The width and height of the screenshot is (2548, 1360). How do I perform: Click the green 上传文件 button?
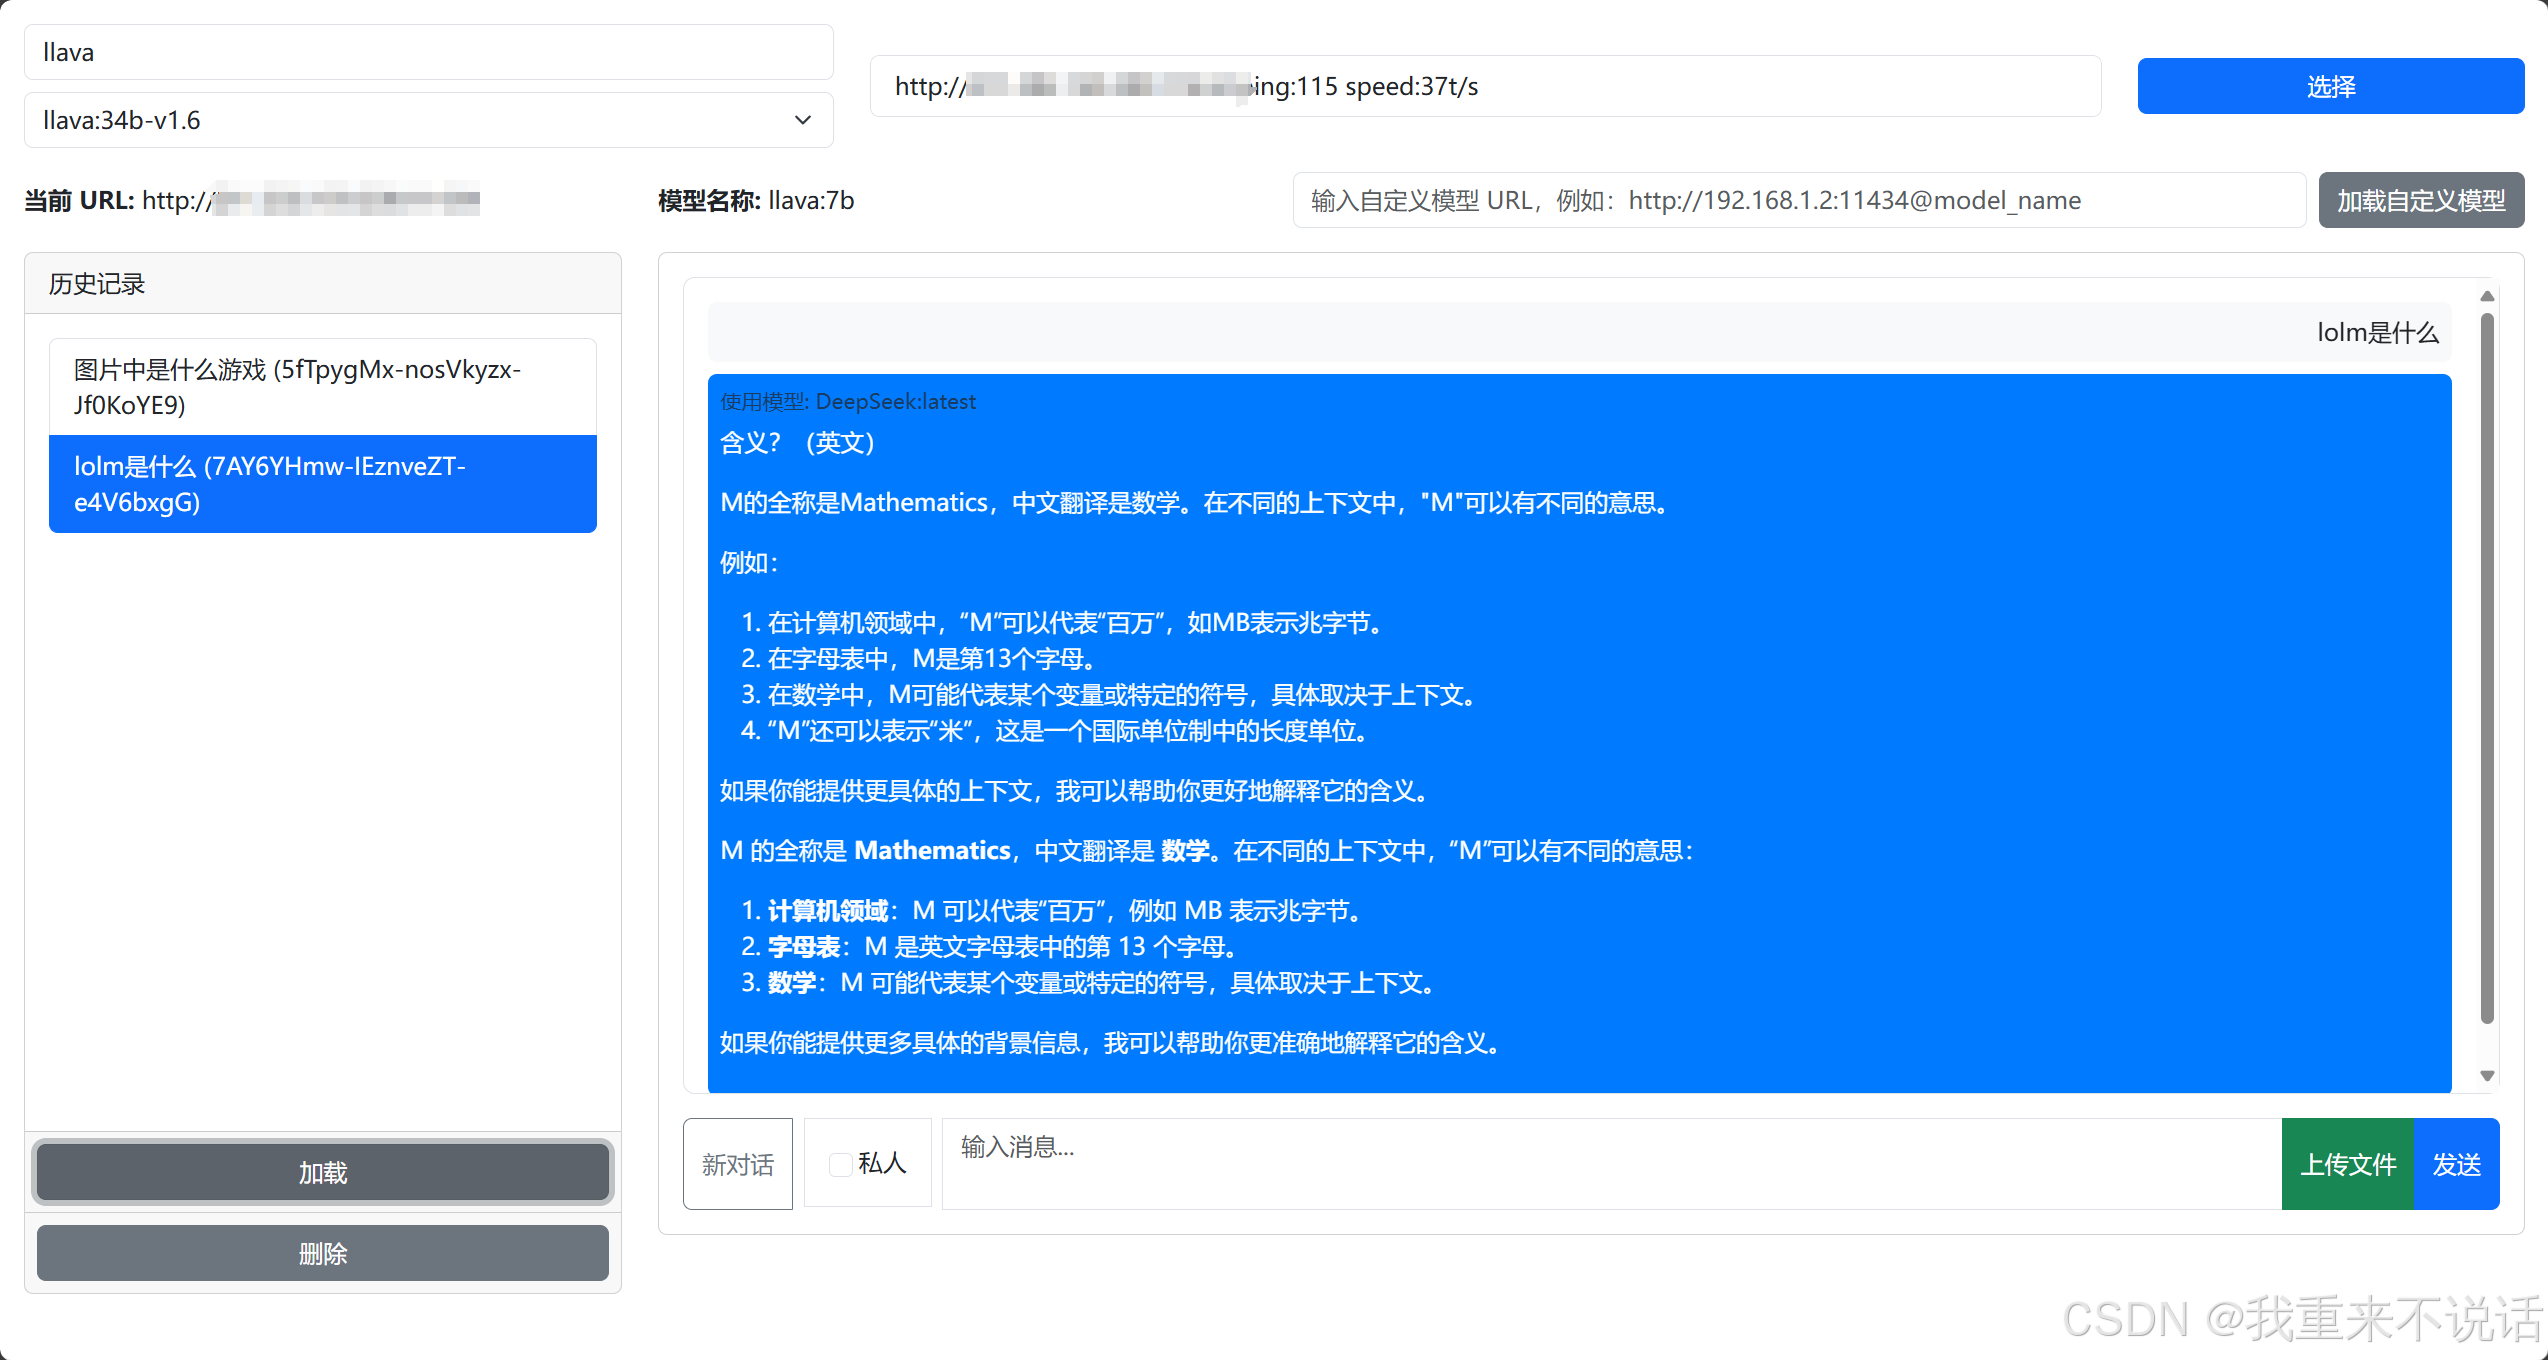point(2347,1164)
